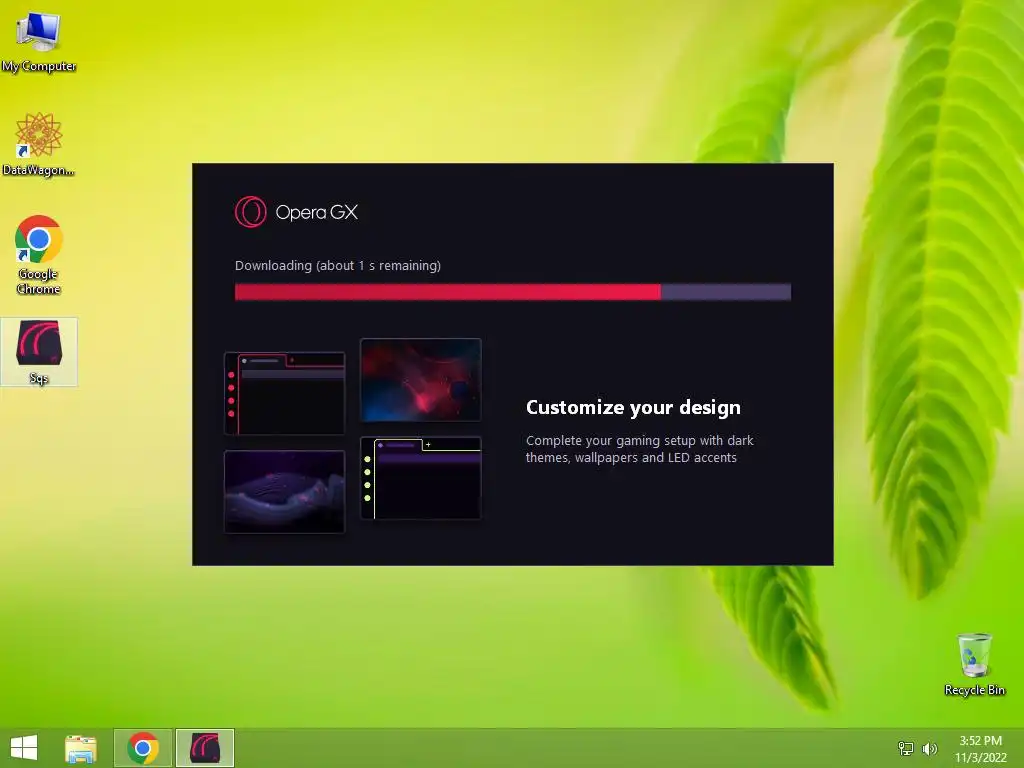This screenshot has width=1024, height=768.
Task: Click the purple landscape wallpaper thumbnail
Action: pyautogui.click(x=284, y=492)
